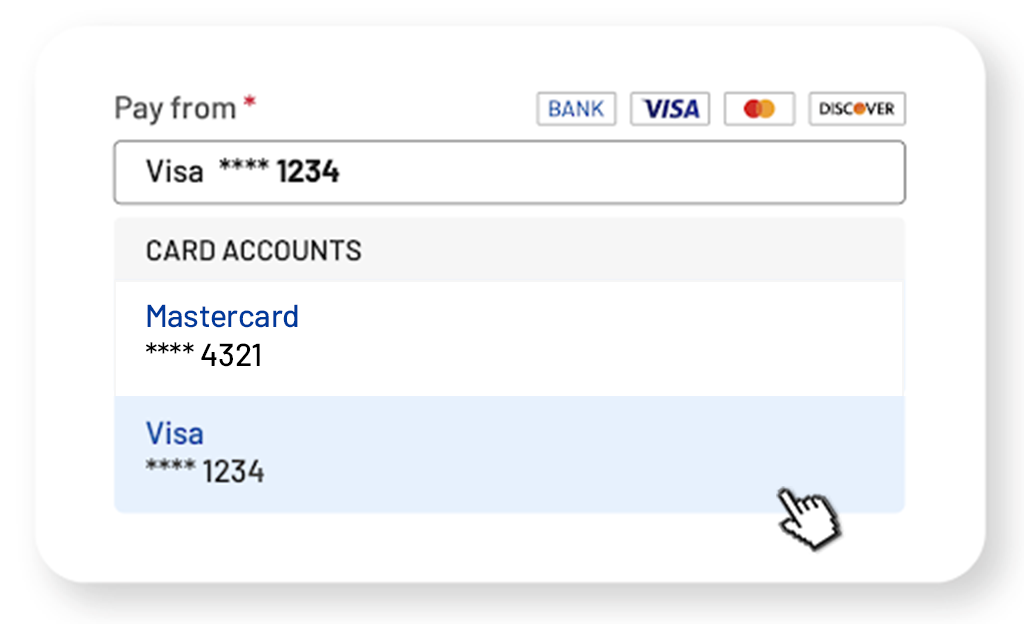Image resolution: width=1024 pixels, height=624 pixels.
Task: Click the hand pointer cursor graphic
Action: [808, 517]
